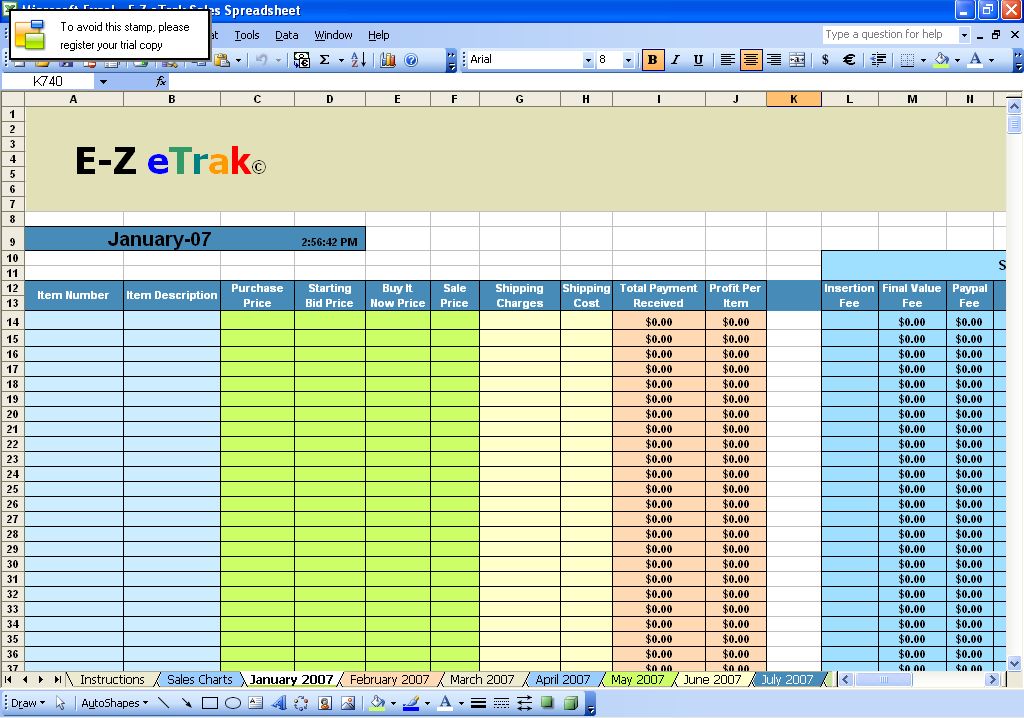Sort ascending with the A-Z icon
Viewport: 1024px width, 718px height.
[x=359, y=60]
